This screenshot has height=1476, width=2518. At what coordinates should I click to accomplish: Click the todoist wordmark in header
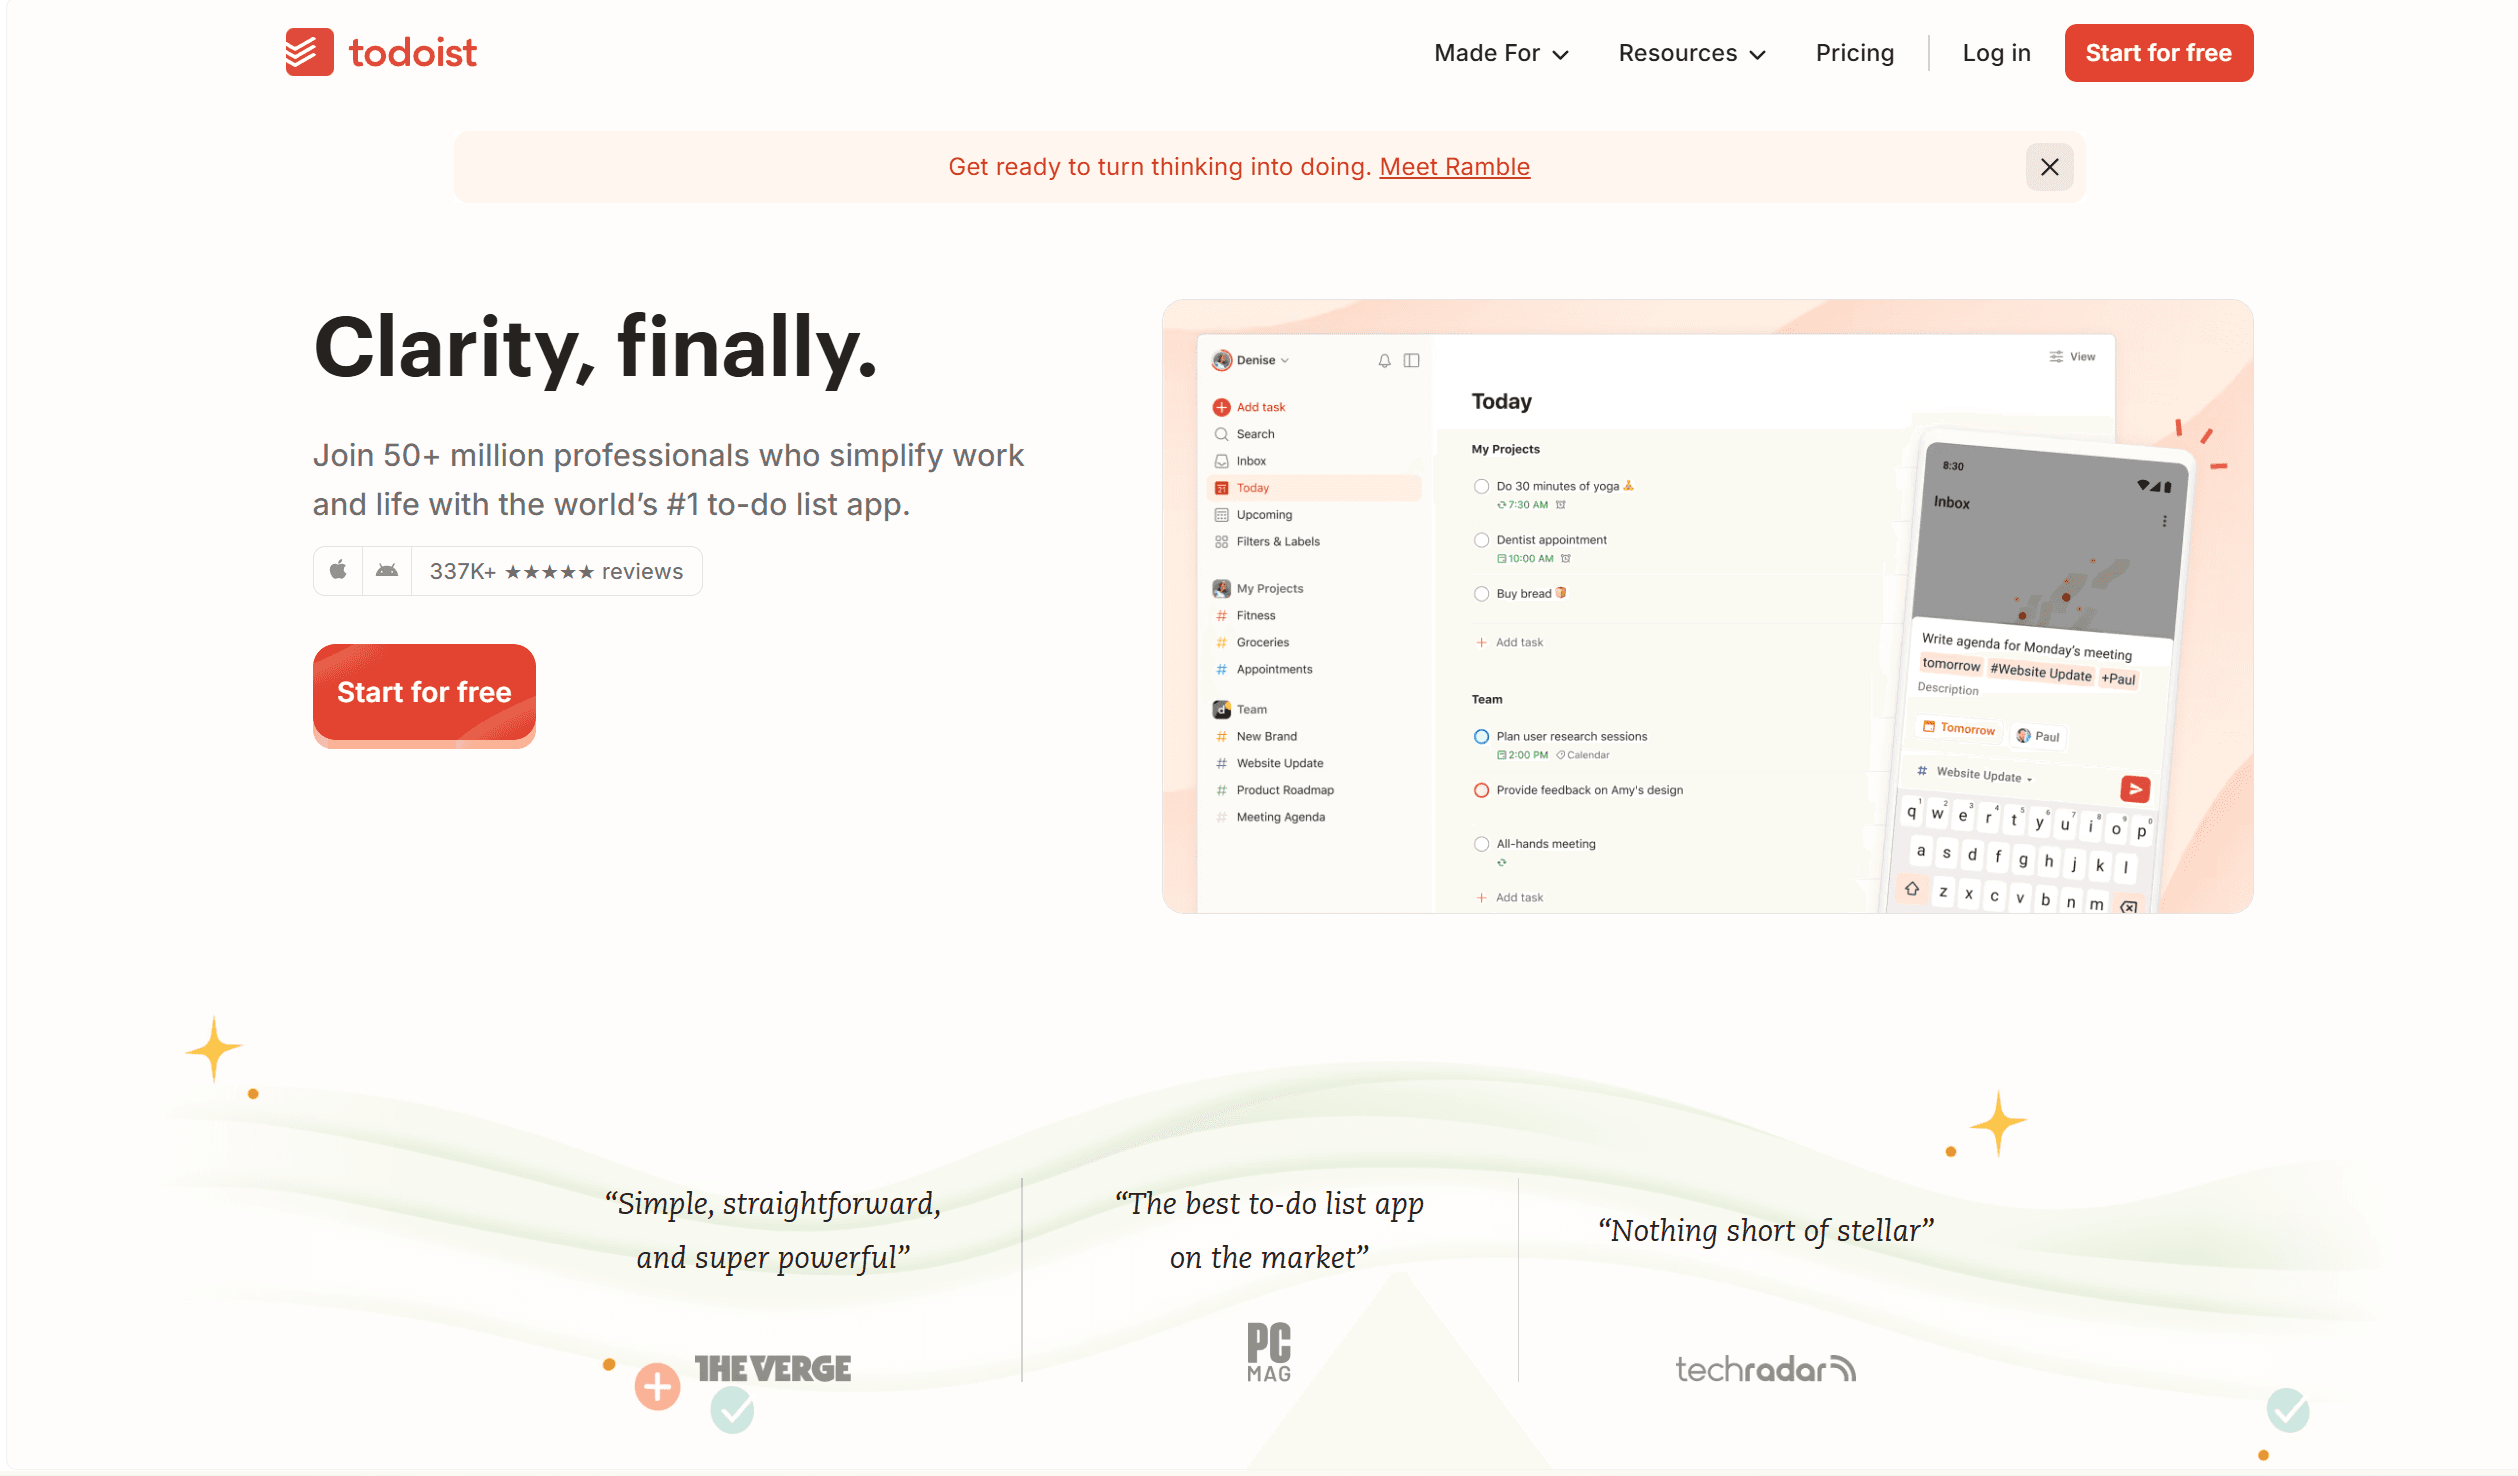tap(412, 53)
